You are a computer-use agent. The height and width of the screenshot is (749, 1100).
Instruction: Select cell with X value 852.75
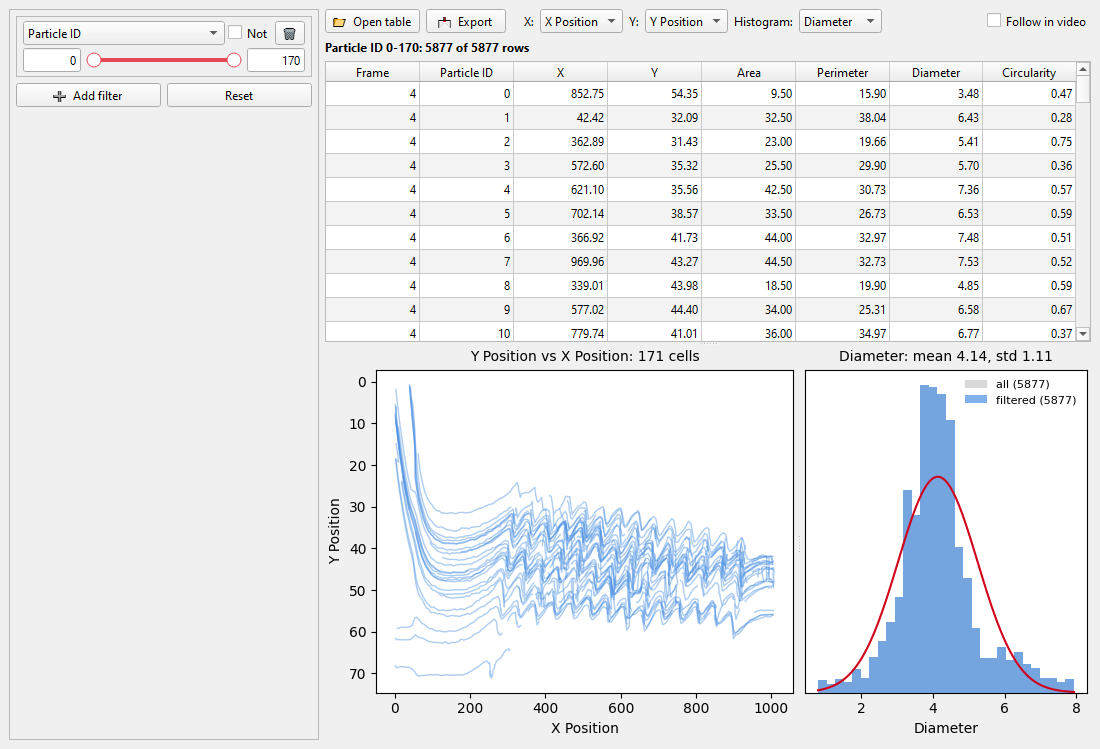(x=561, y=93)
